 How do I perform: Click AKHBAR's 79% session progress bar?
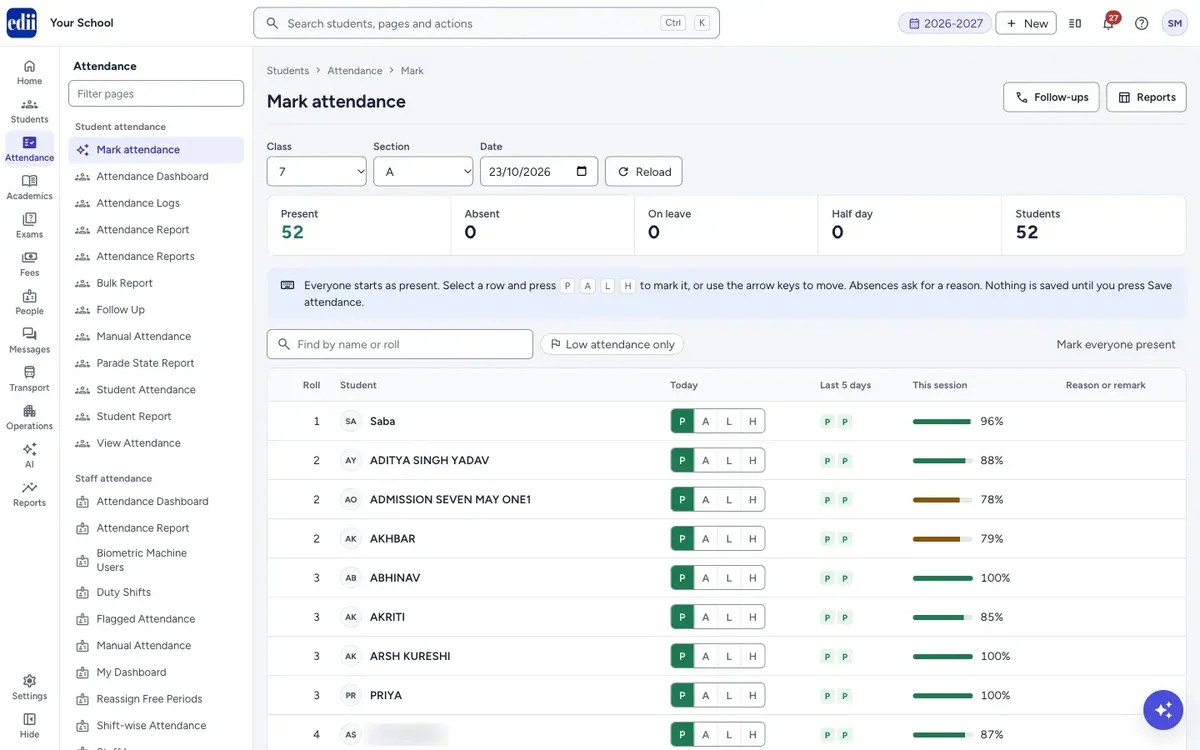point(943,539)
